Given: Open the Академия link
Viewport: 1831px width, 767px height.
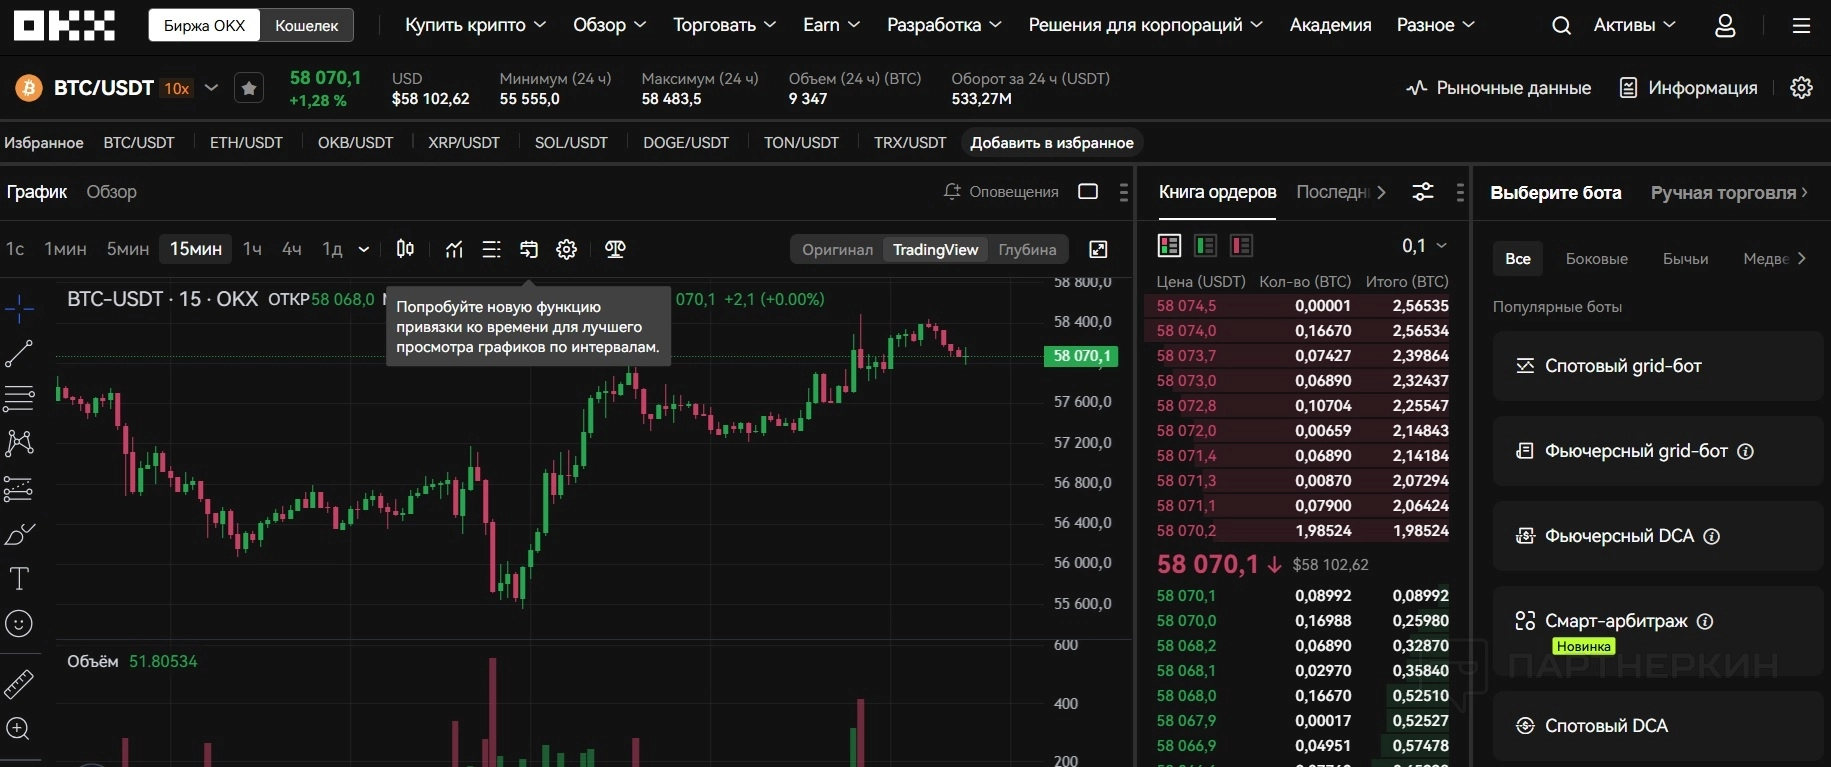Looking at the screenshot, I should tap(1330, 25).
